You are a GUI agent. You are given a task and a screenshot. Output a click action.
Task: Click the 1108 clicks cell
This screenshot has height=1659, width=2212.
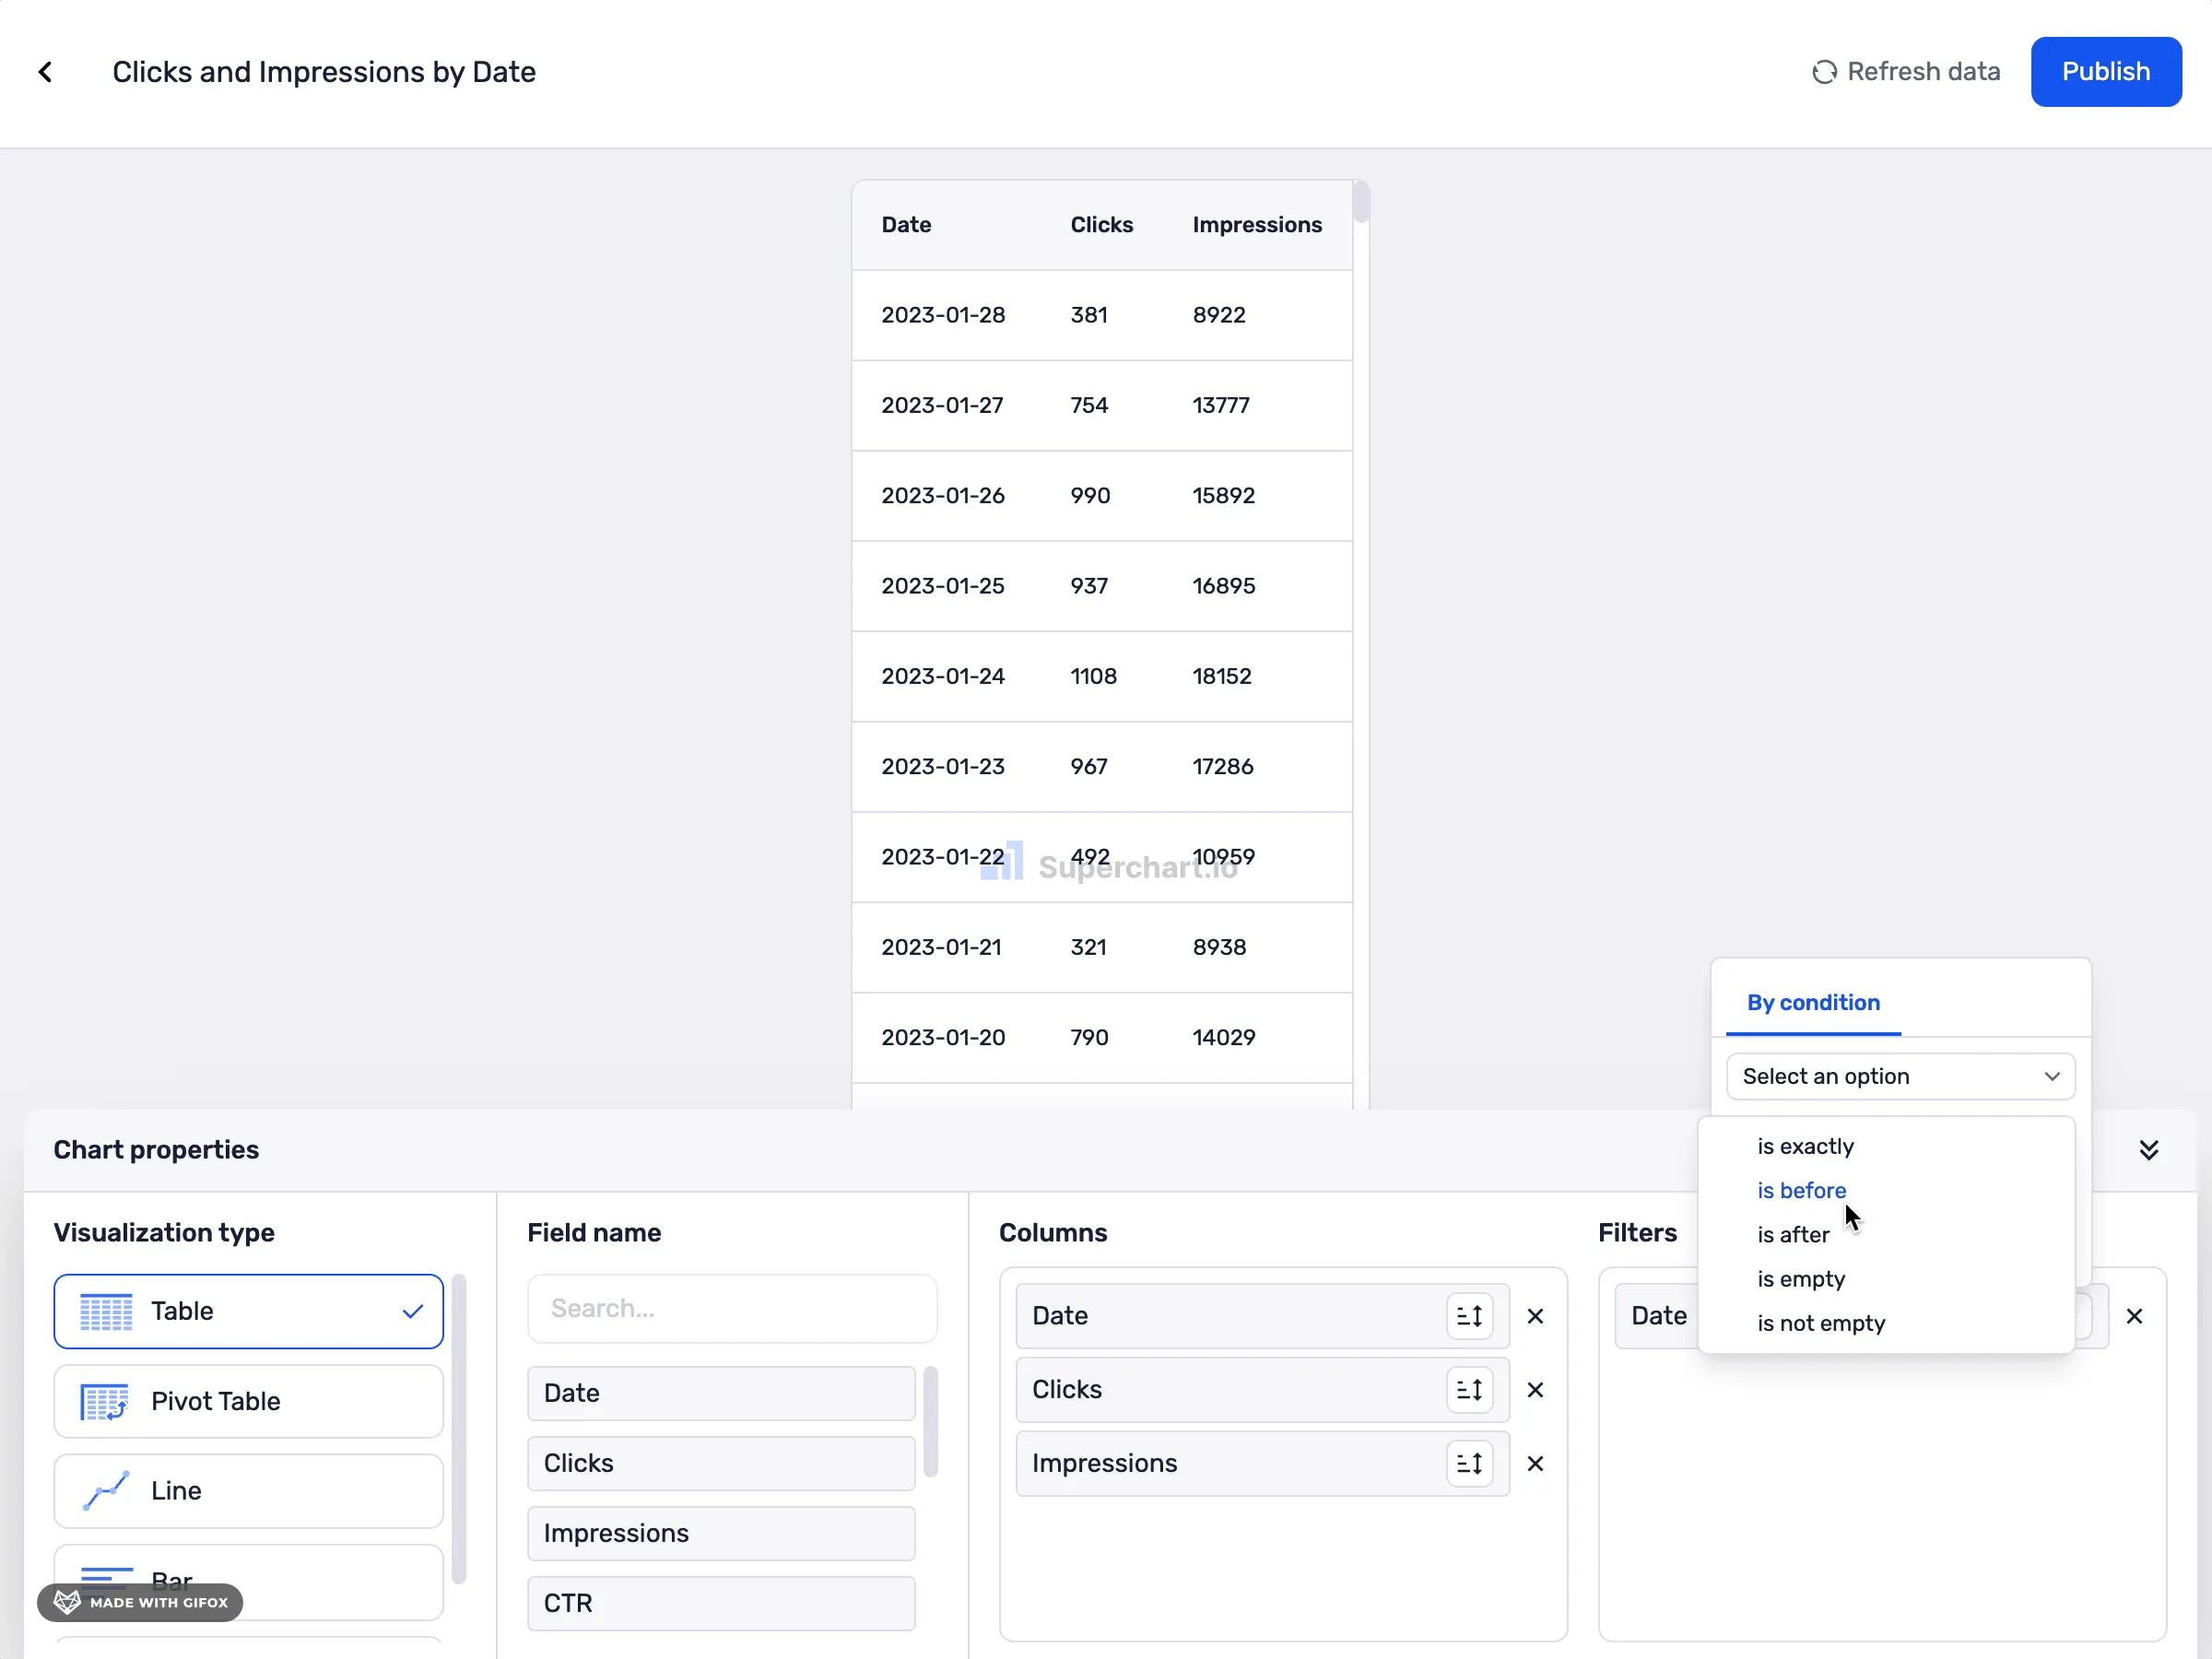[1092, 675]
